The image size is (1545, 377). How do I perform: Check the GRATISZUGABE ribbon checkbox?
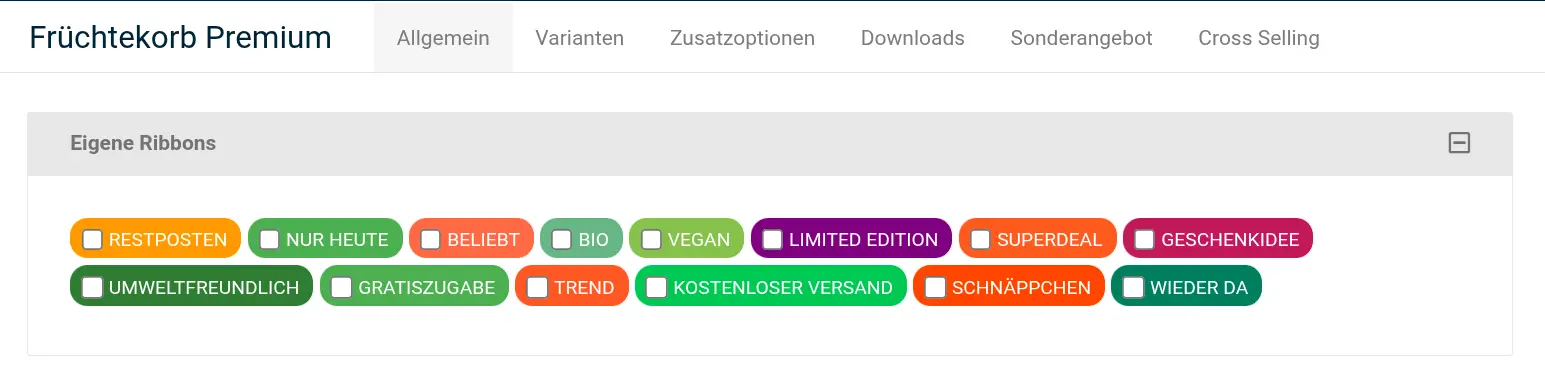click(x=342, y=287)
